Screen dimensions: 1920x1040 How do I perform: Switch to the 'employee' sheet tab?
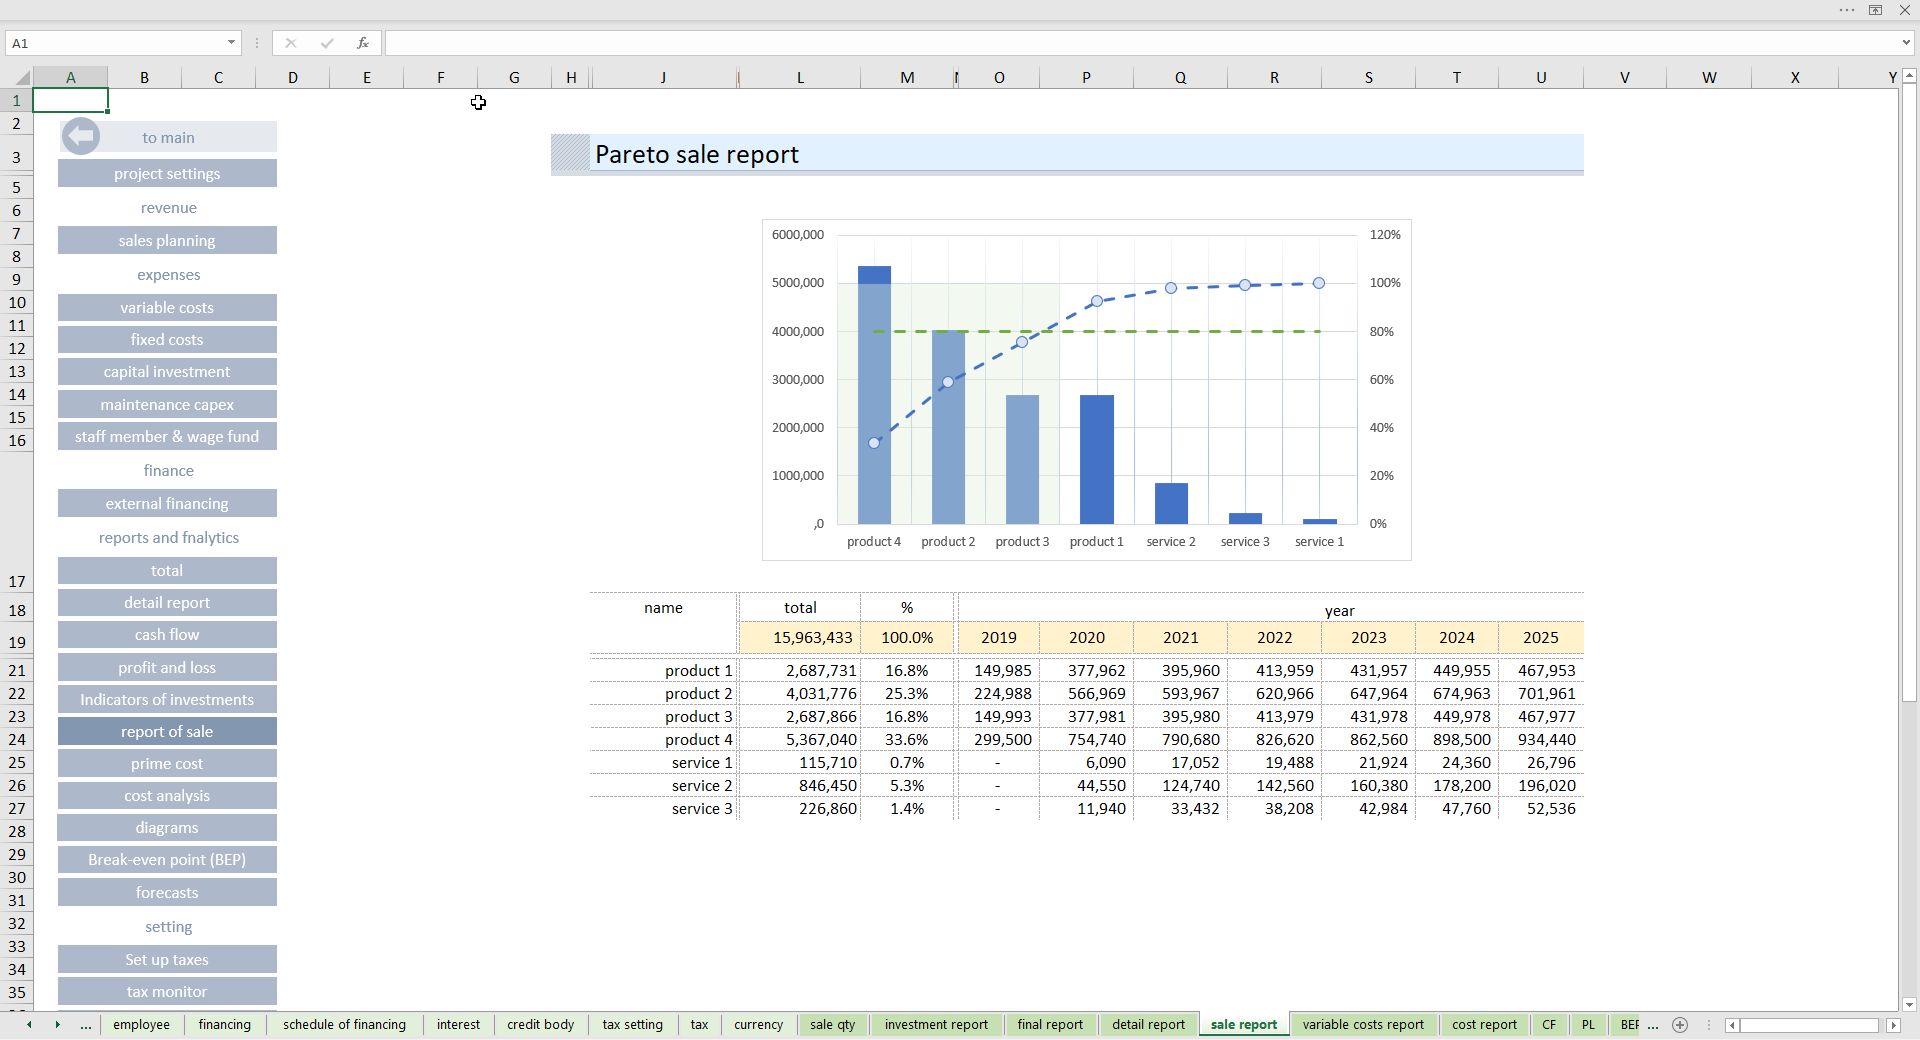[141, 1025]
